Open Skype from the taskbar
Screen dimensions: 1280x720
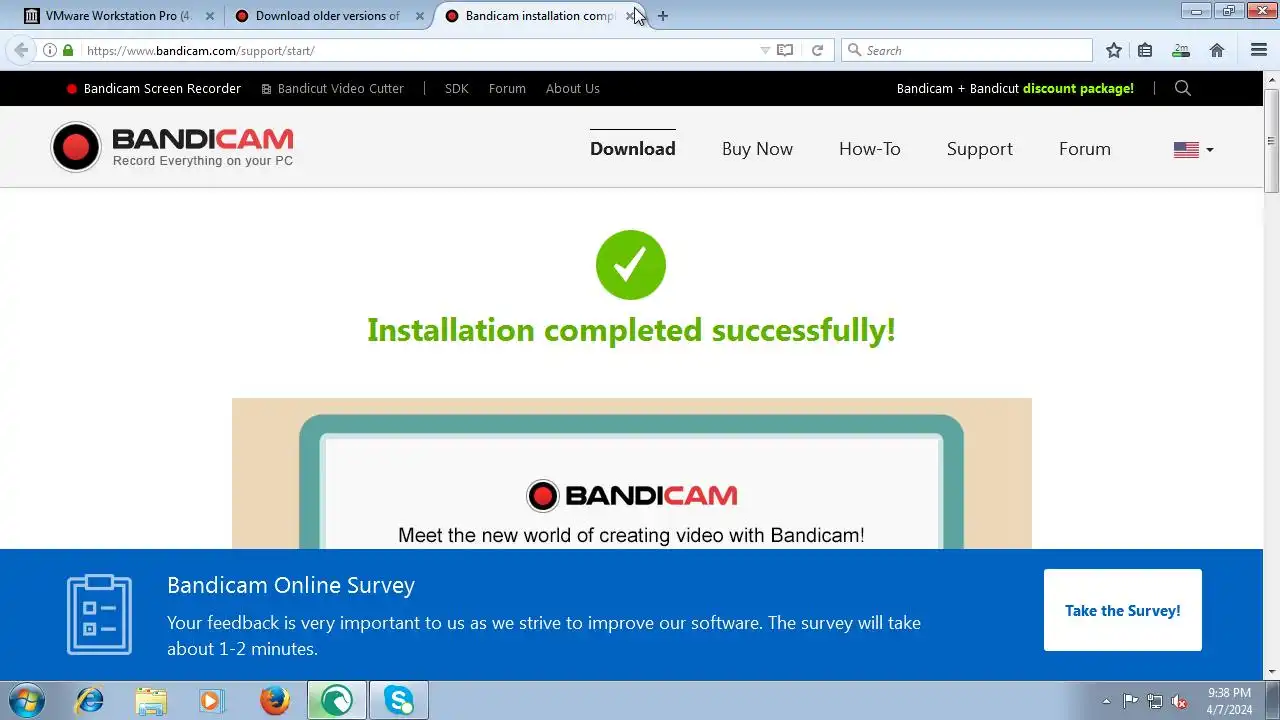coord(399,700)
